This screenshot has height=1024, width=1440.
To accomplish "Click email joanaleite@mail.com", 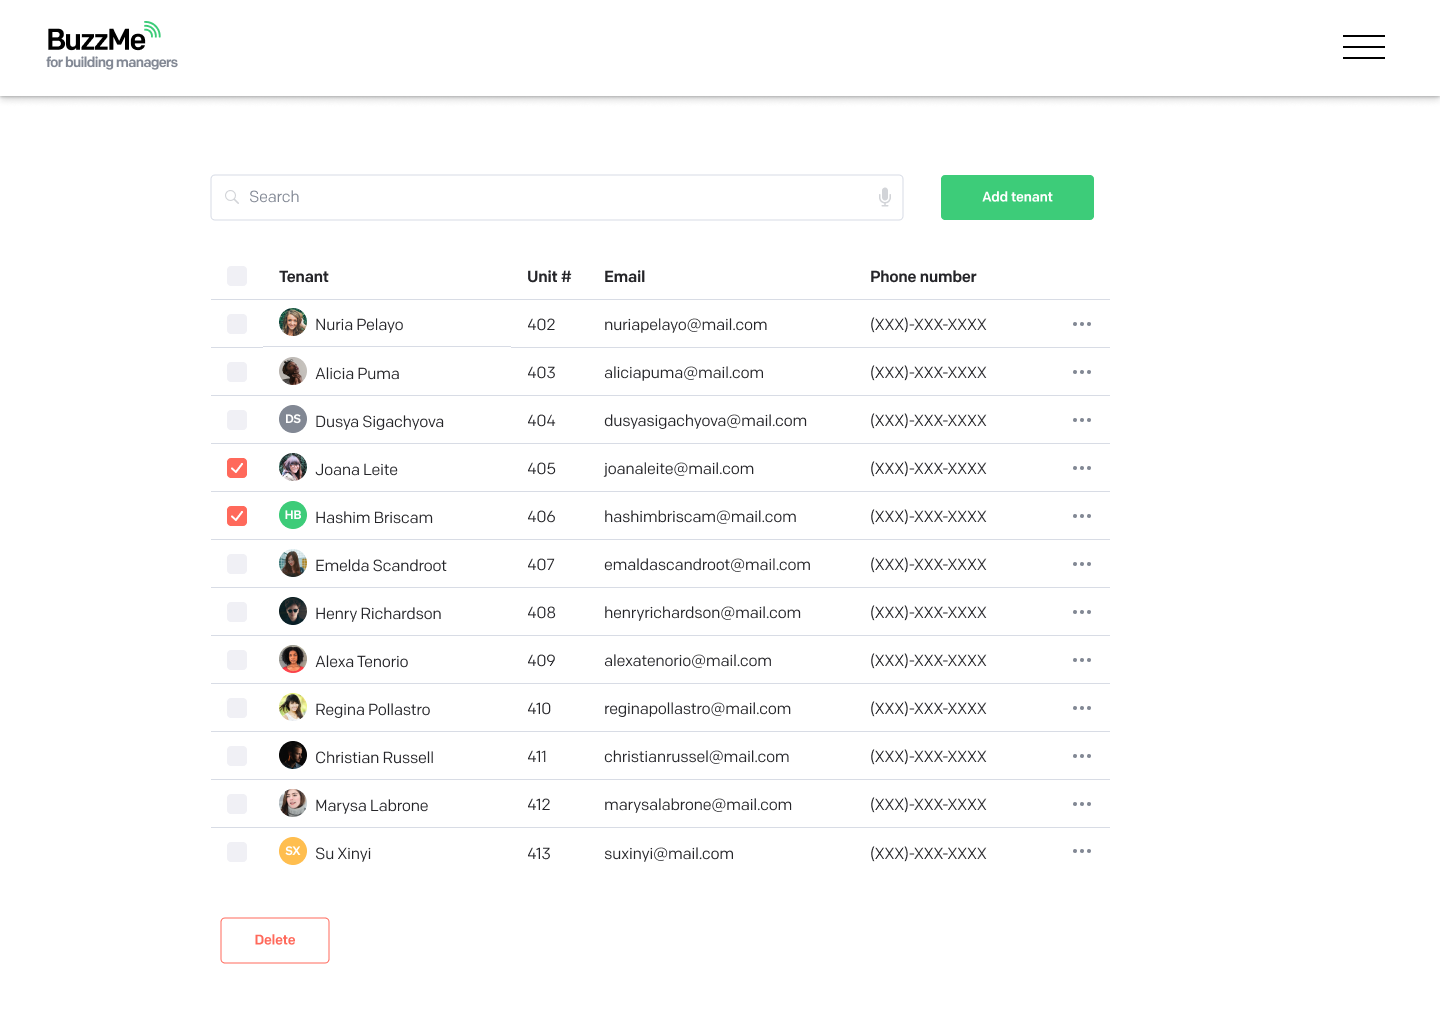I will 679,469.
